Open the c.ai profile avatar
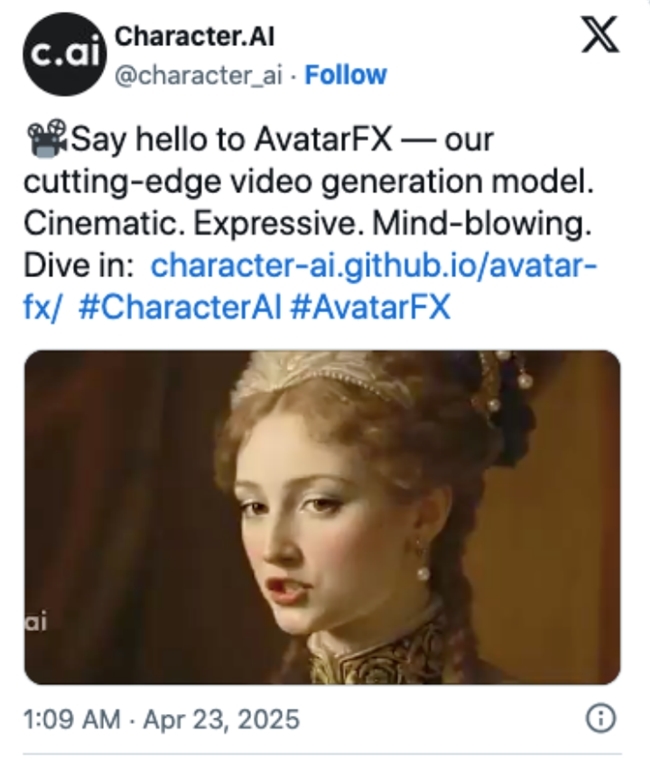The image size is (650, 760). [x=64, y=54]
